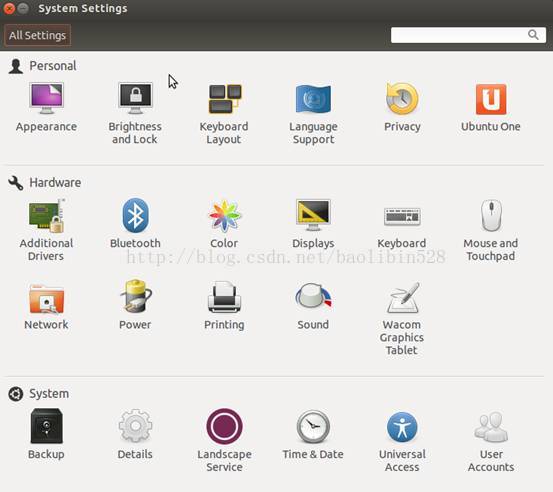Click the search magnifier icon
This screenshot has width=553, height=492.
pos(533,35)
